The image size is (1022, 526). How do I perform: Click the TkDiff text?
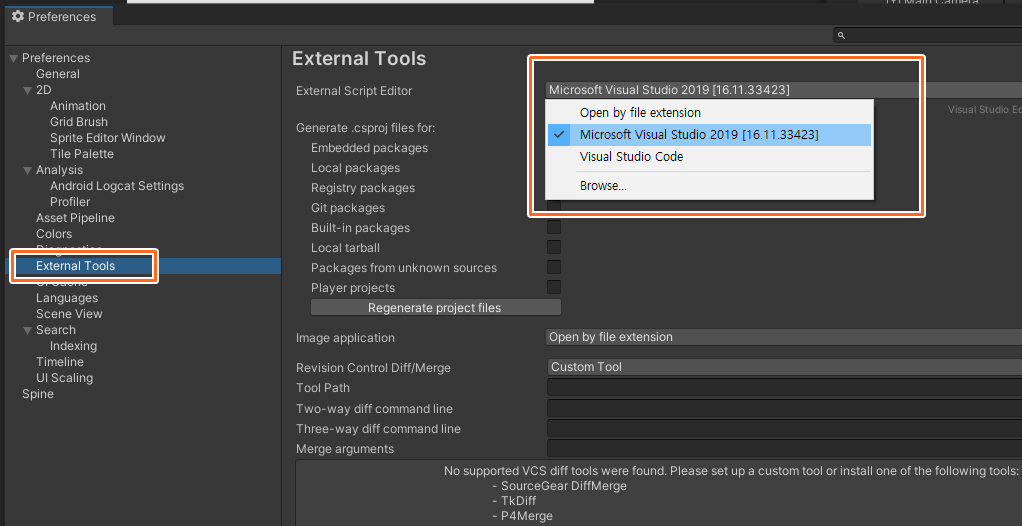(x=518, y=501)
